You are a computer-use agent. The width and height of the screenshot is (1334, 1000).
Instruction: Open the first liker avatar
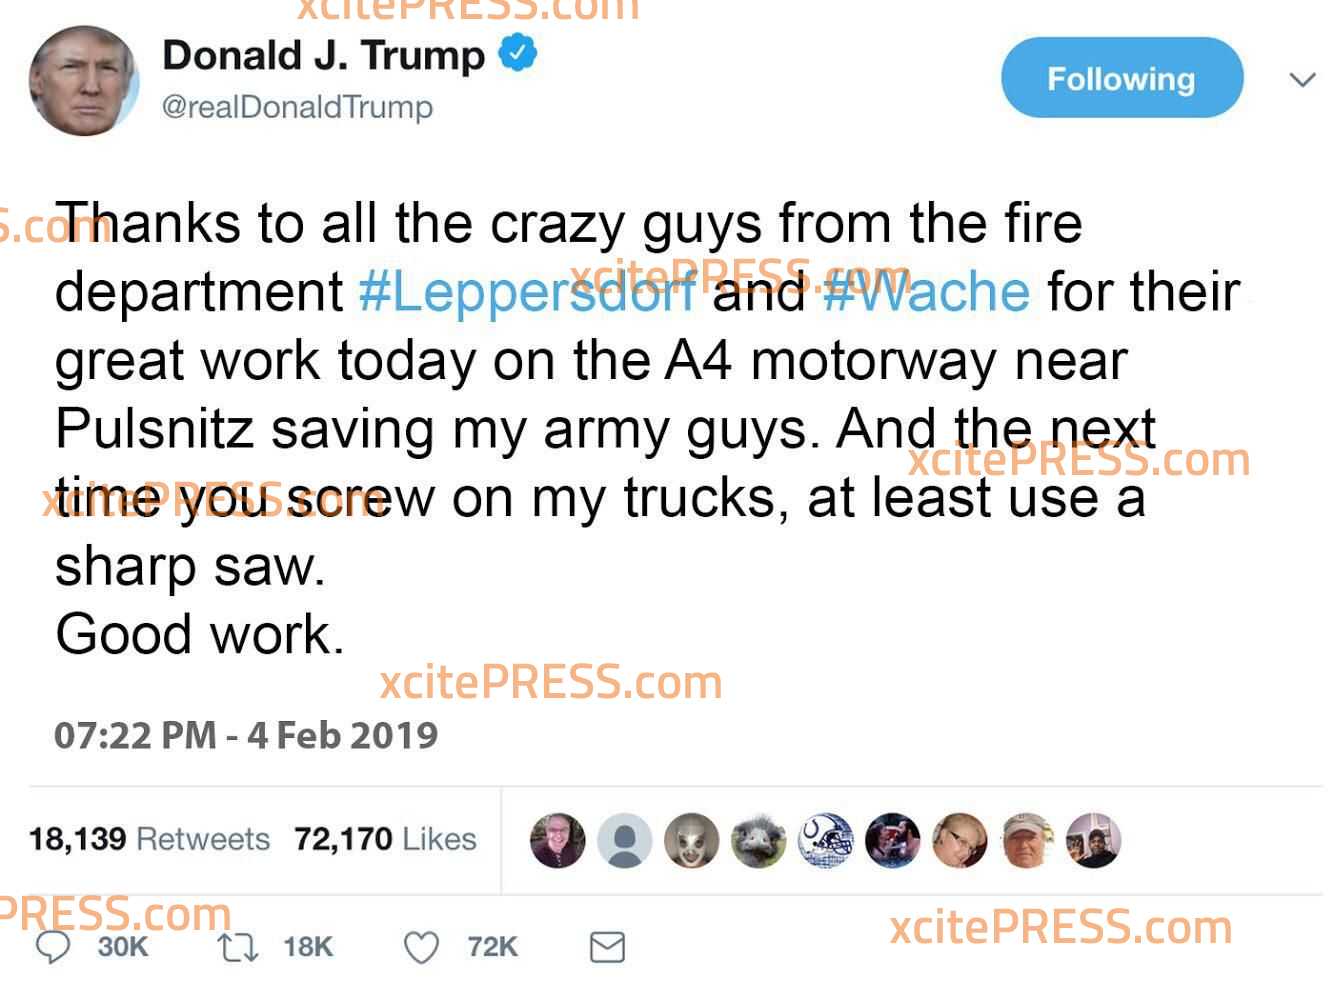(x=558, y=840)
